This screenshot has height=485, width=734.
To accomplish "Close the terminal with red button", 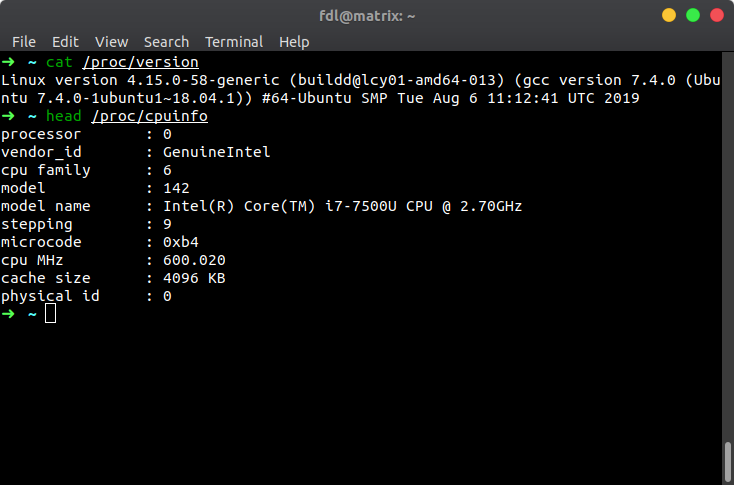I will (x=717, y=15).
